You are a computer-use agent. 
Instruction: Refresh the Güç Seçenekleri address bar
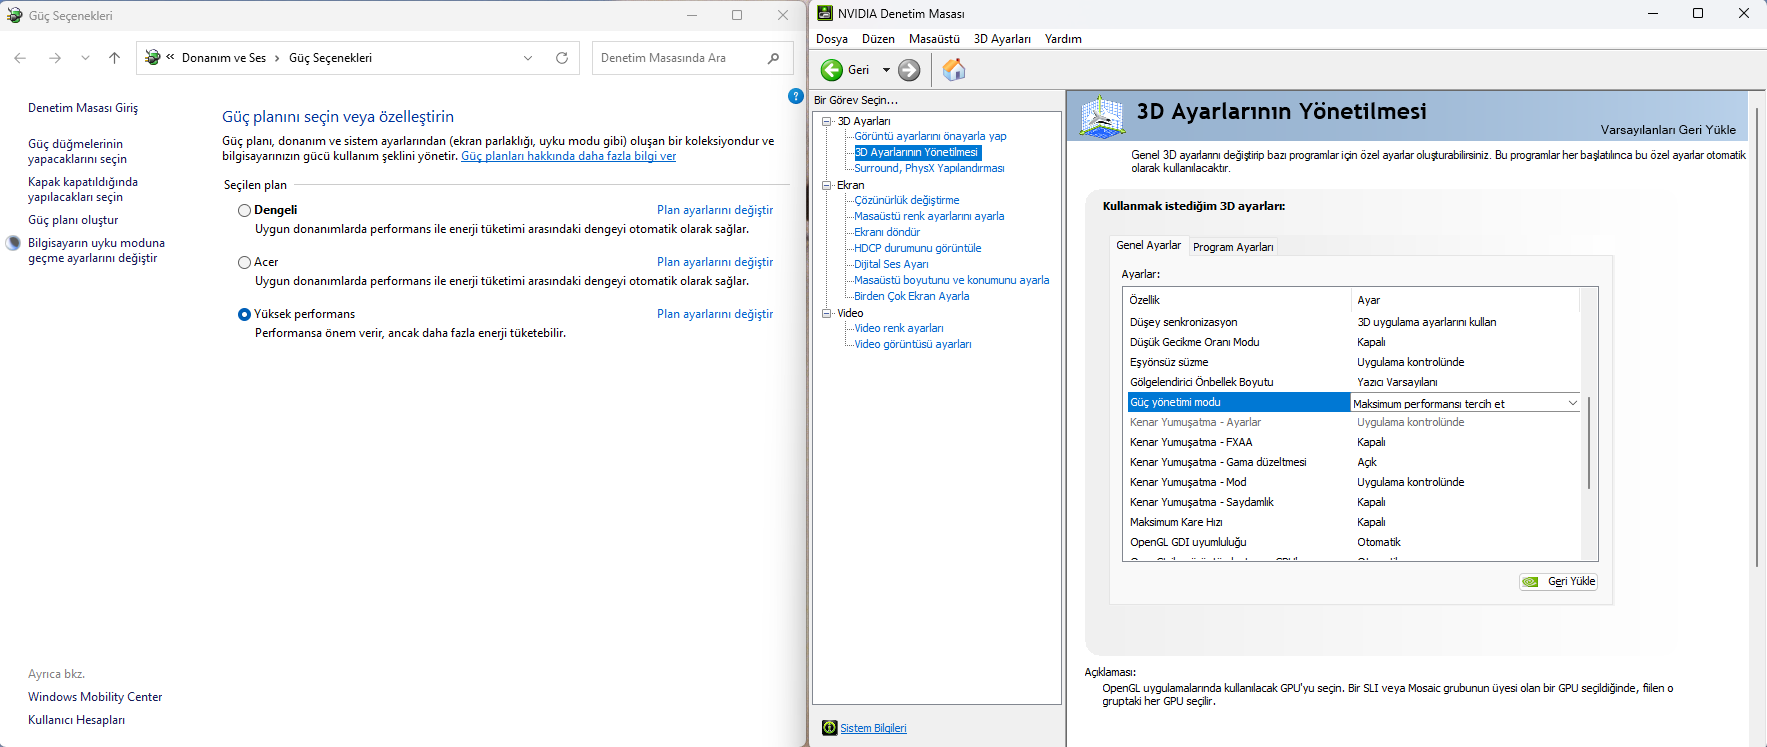pyautogui.click(x=562, y=58)
